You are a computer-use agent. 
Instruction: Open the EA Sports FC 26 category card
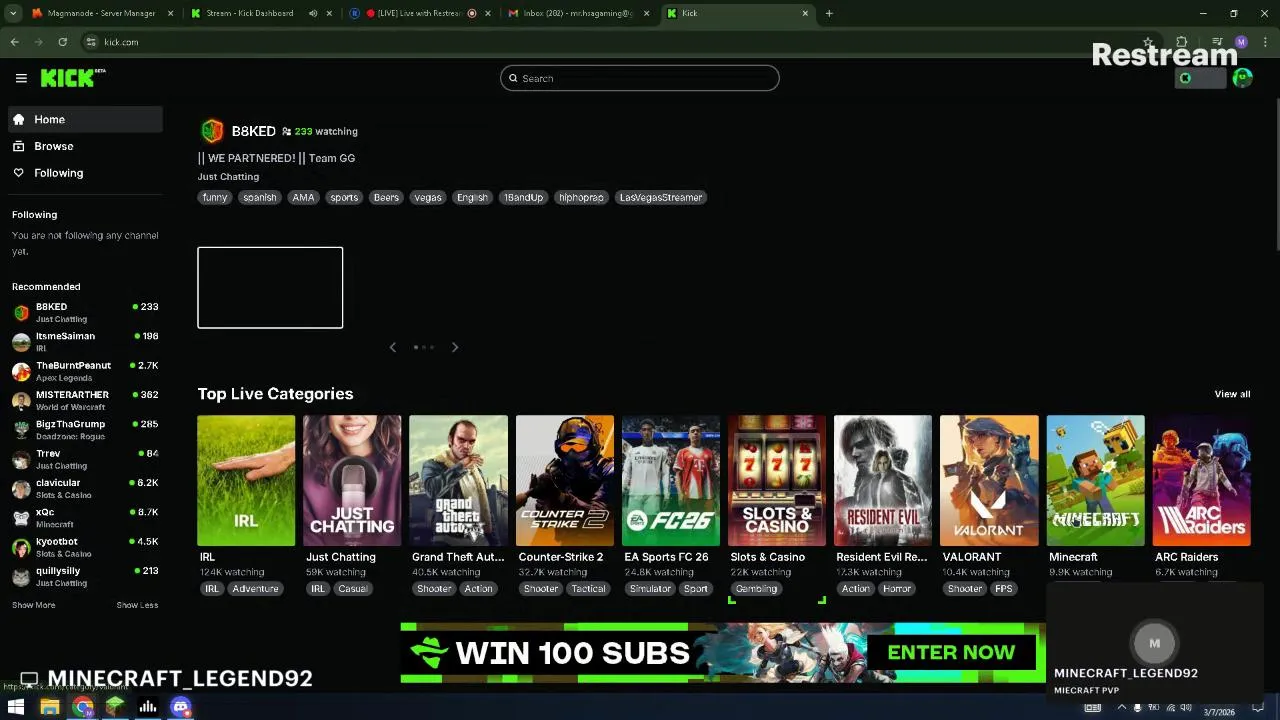(x=671, y=481)
